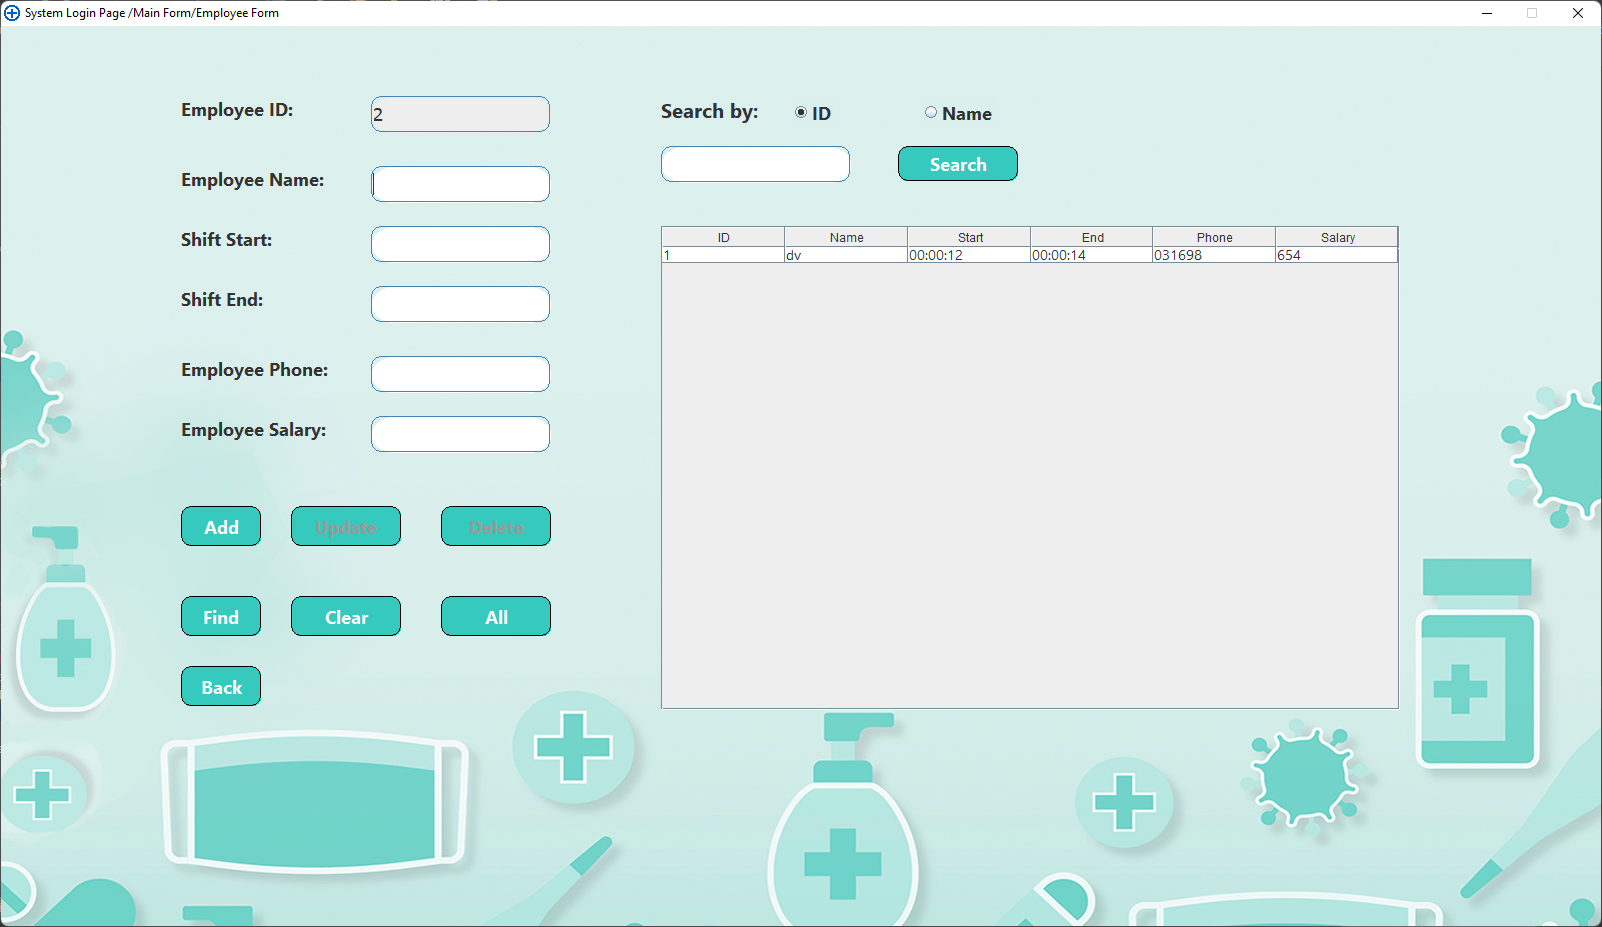Click the Delete button

tap(495, 526)
